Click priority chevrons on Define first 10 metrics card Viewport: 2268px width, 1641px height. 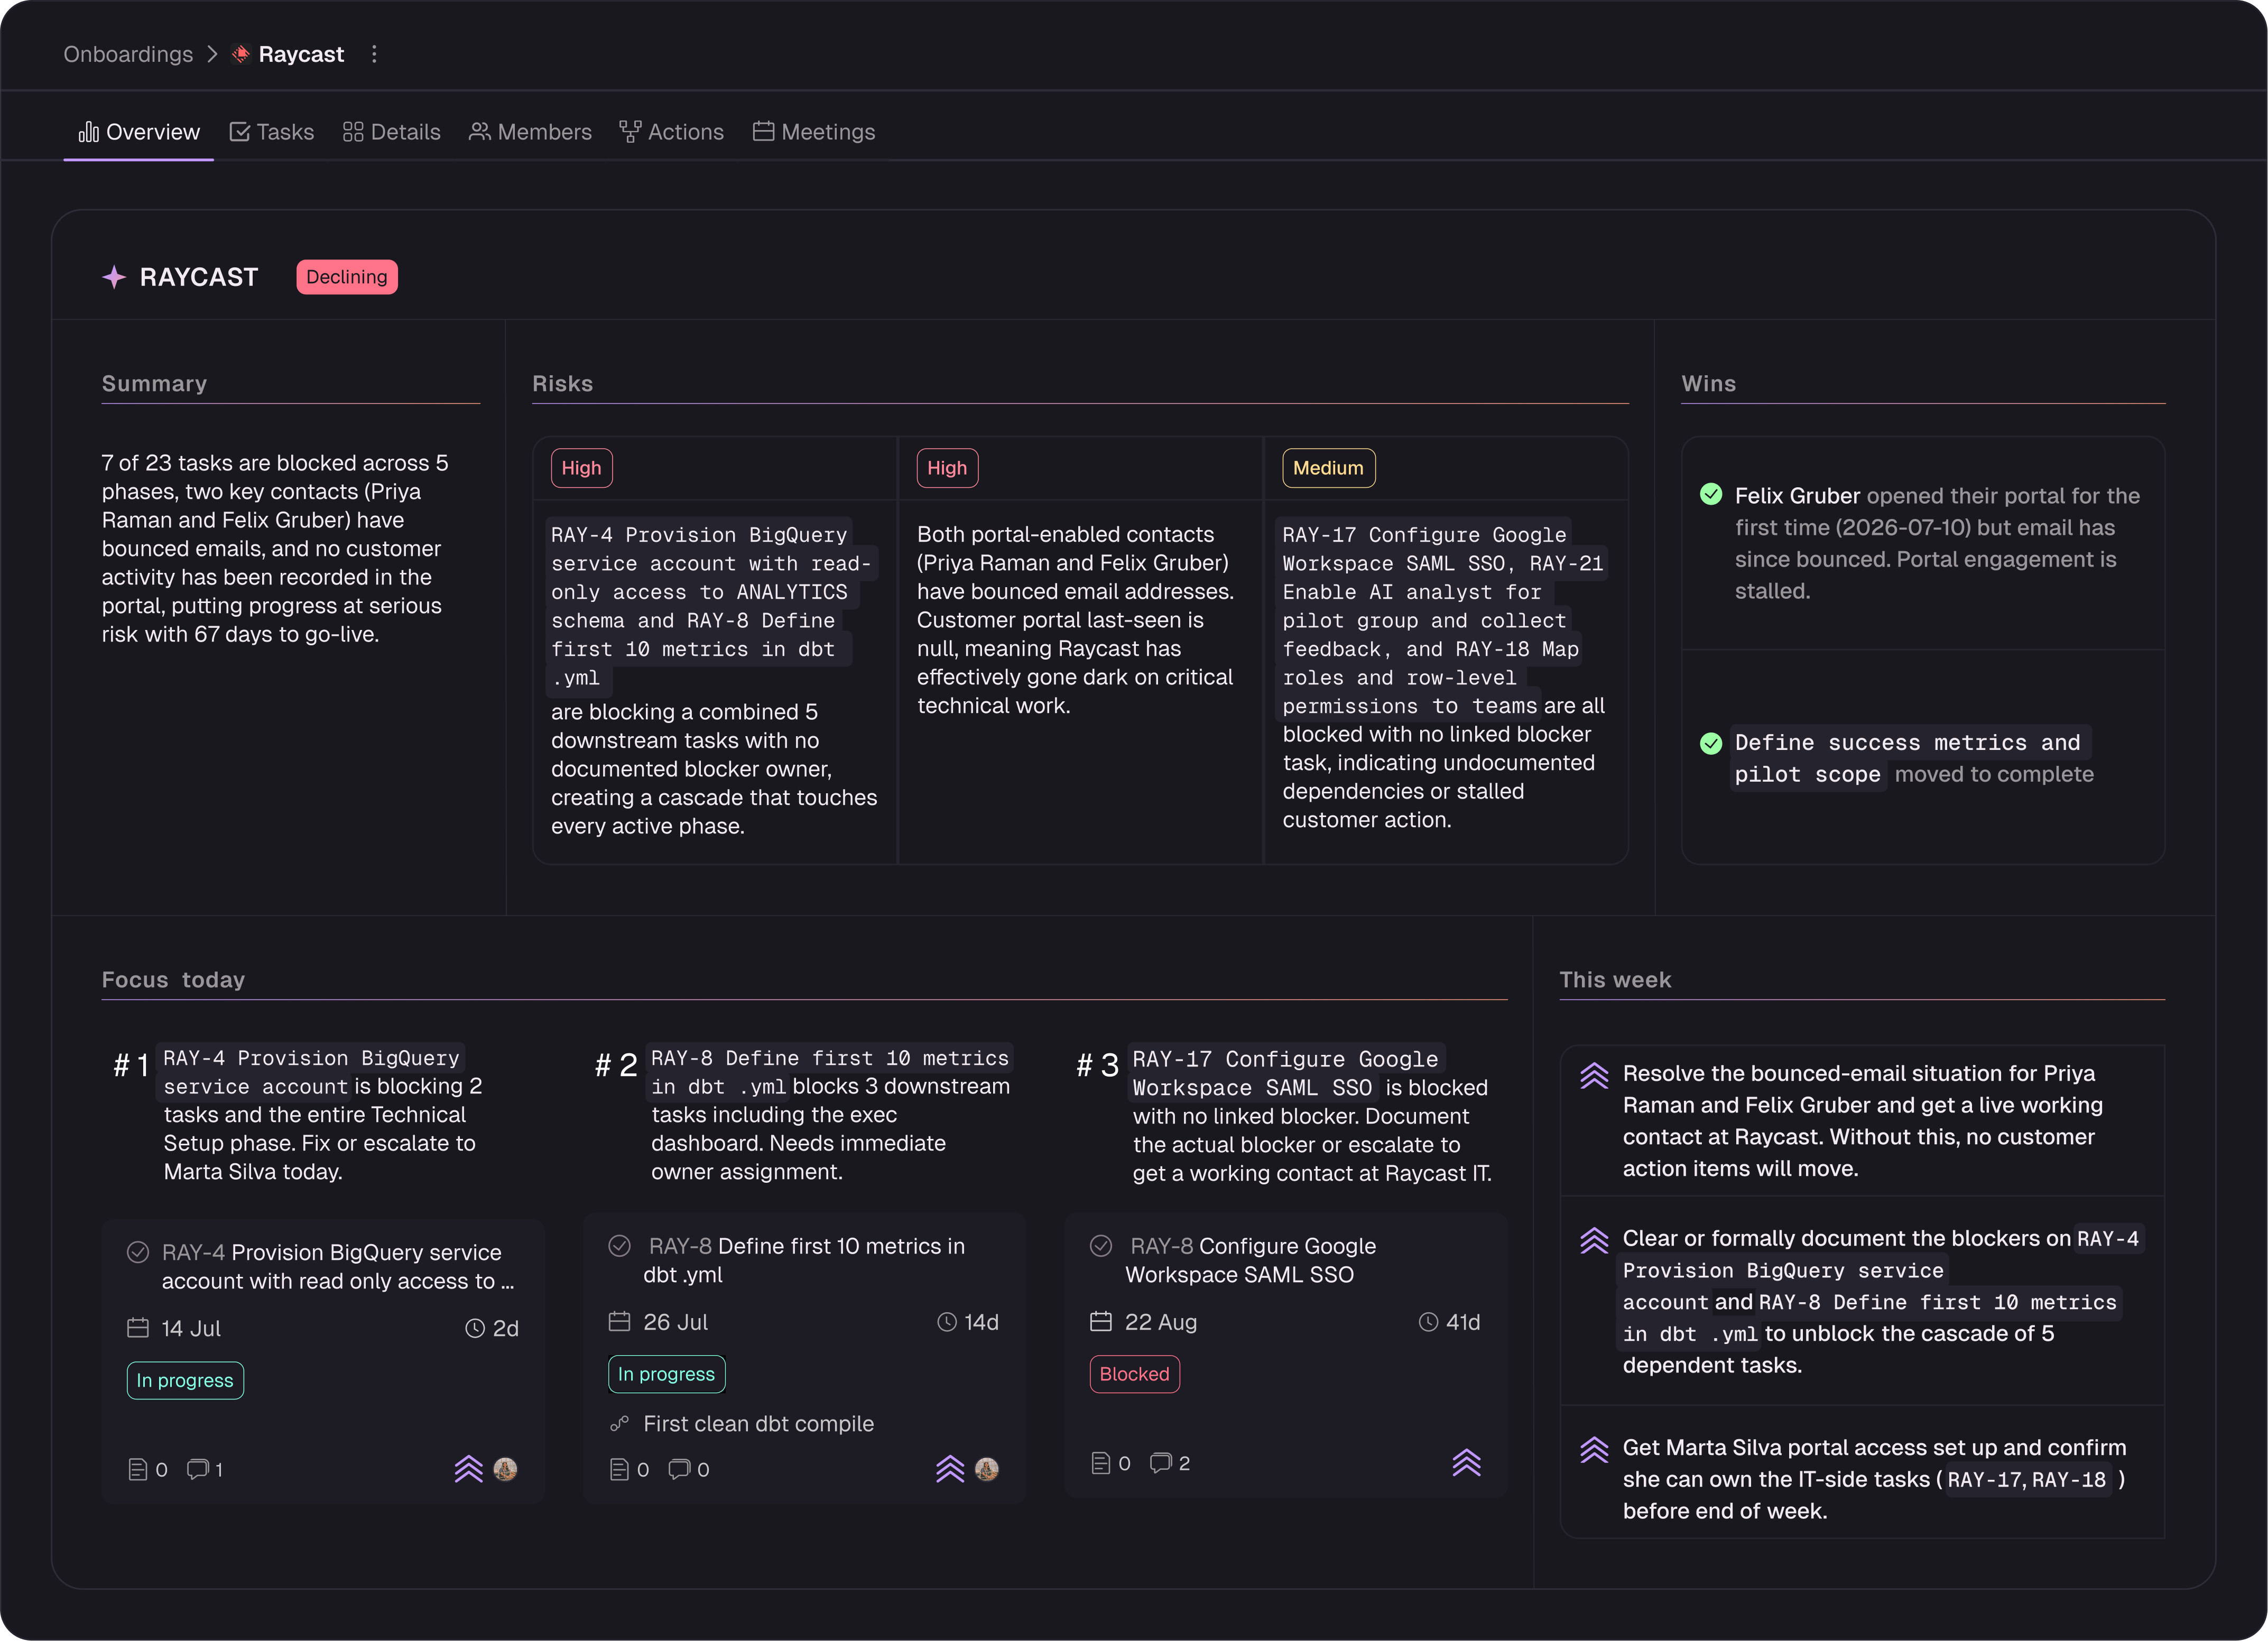pos(950,1469)
